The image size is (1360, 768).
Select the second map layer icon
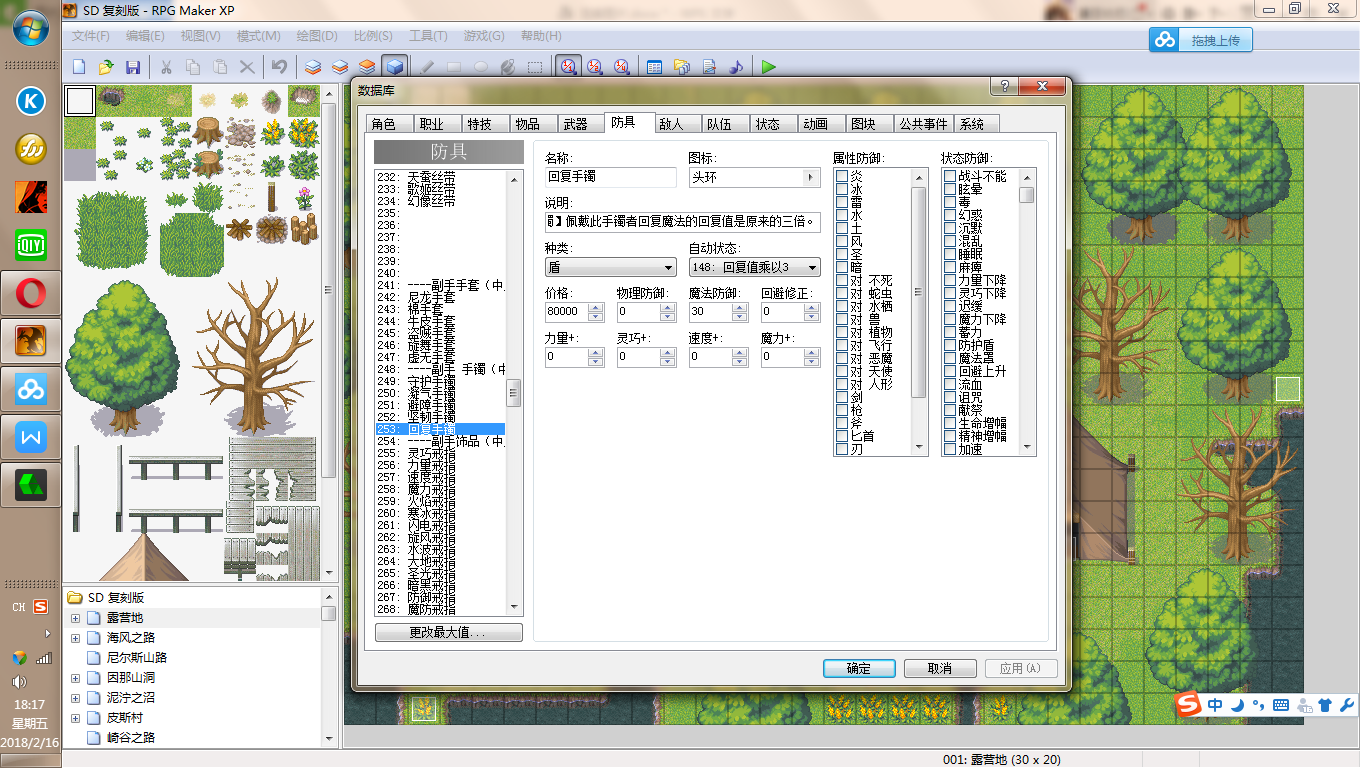[340, 67]
